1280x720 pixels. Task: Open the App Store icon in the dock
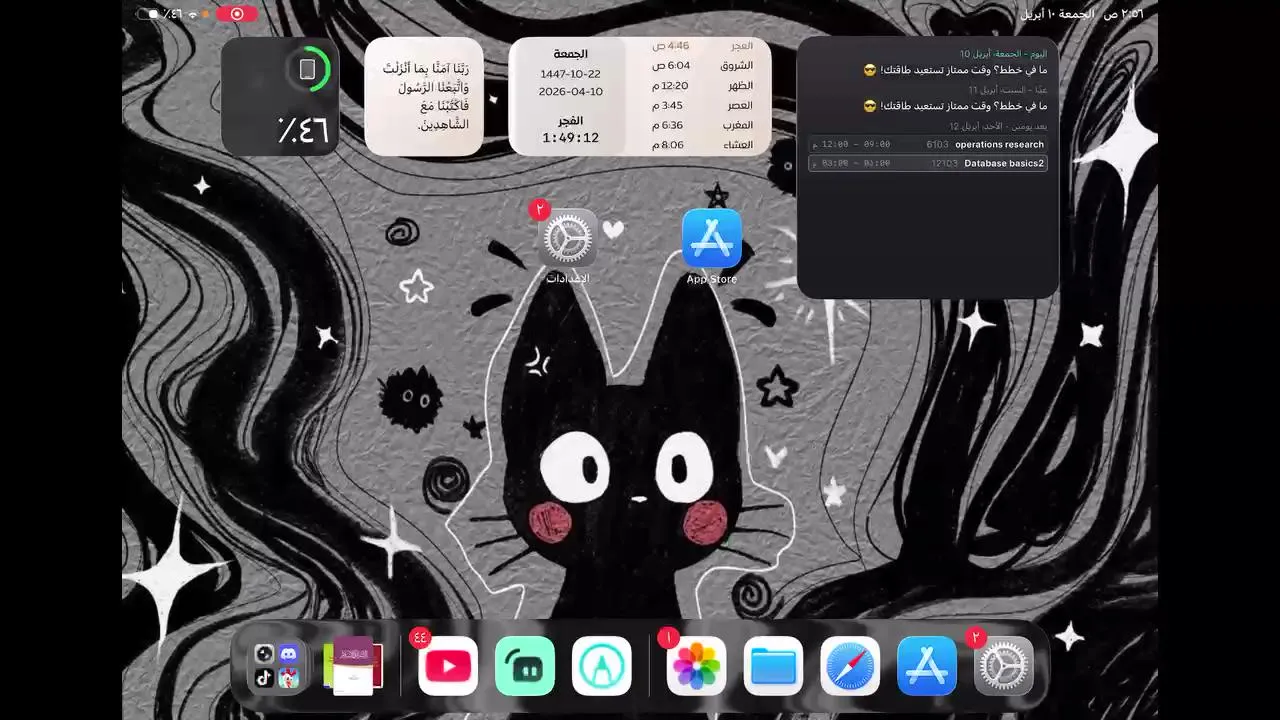(x=927, y=666)
